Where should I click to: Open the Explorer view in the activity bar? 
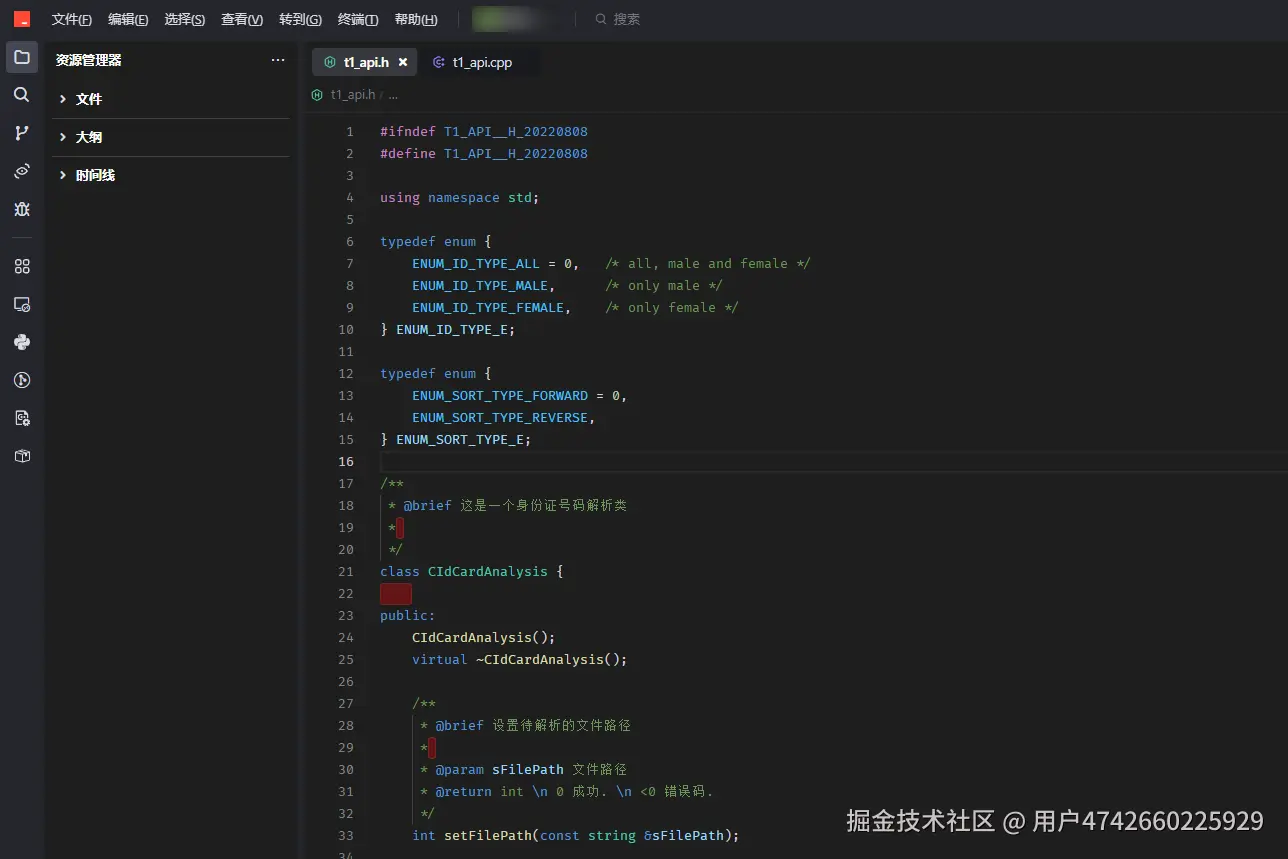[x=21, y=57]
